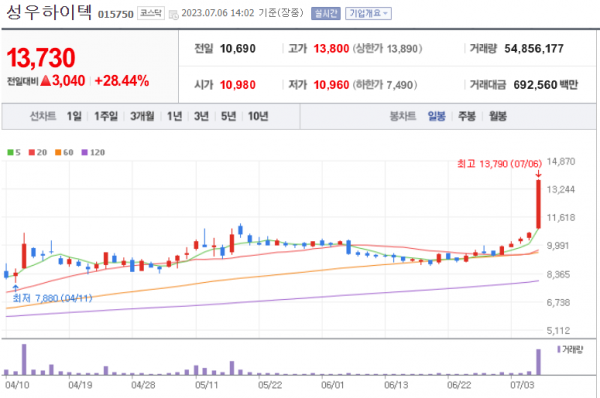Click the 14,870 price axis label
The height and width of the screenshot is (398, 600).
[x=561, y=161]
